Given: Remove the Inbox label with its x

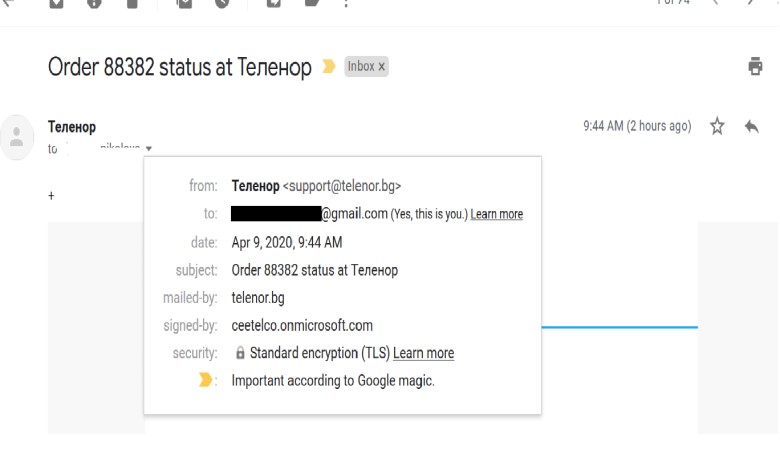Looking at the screenshot, I should click(382, 67).
